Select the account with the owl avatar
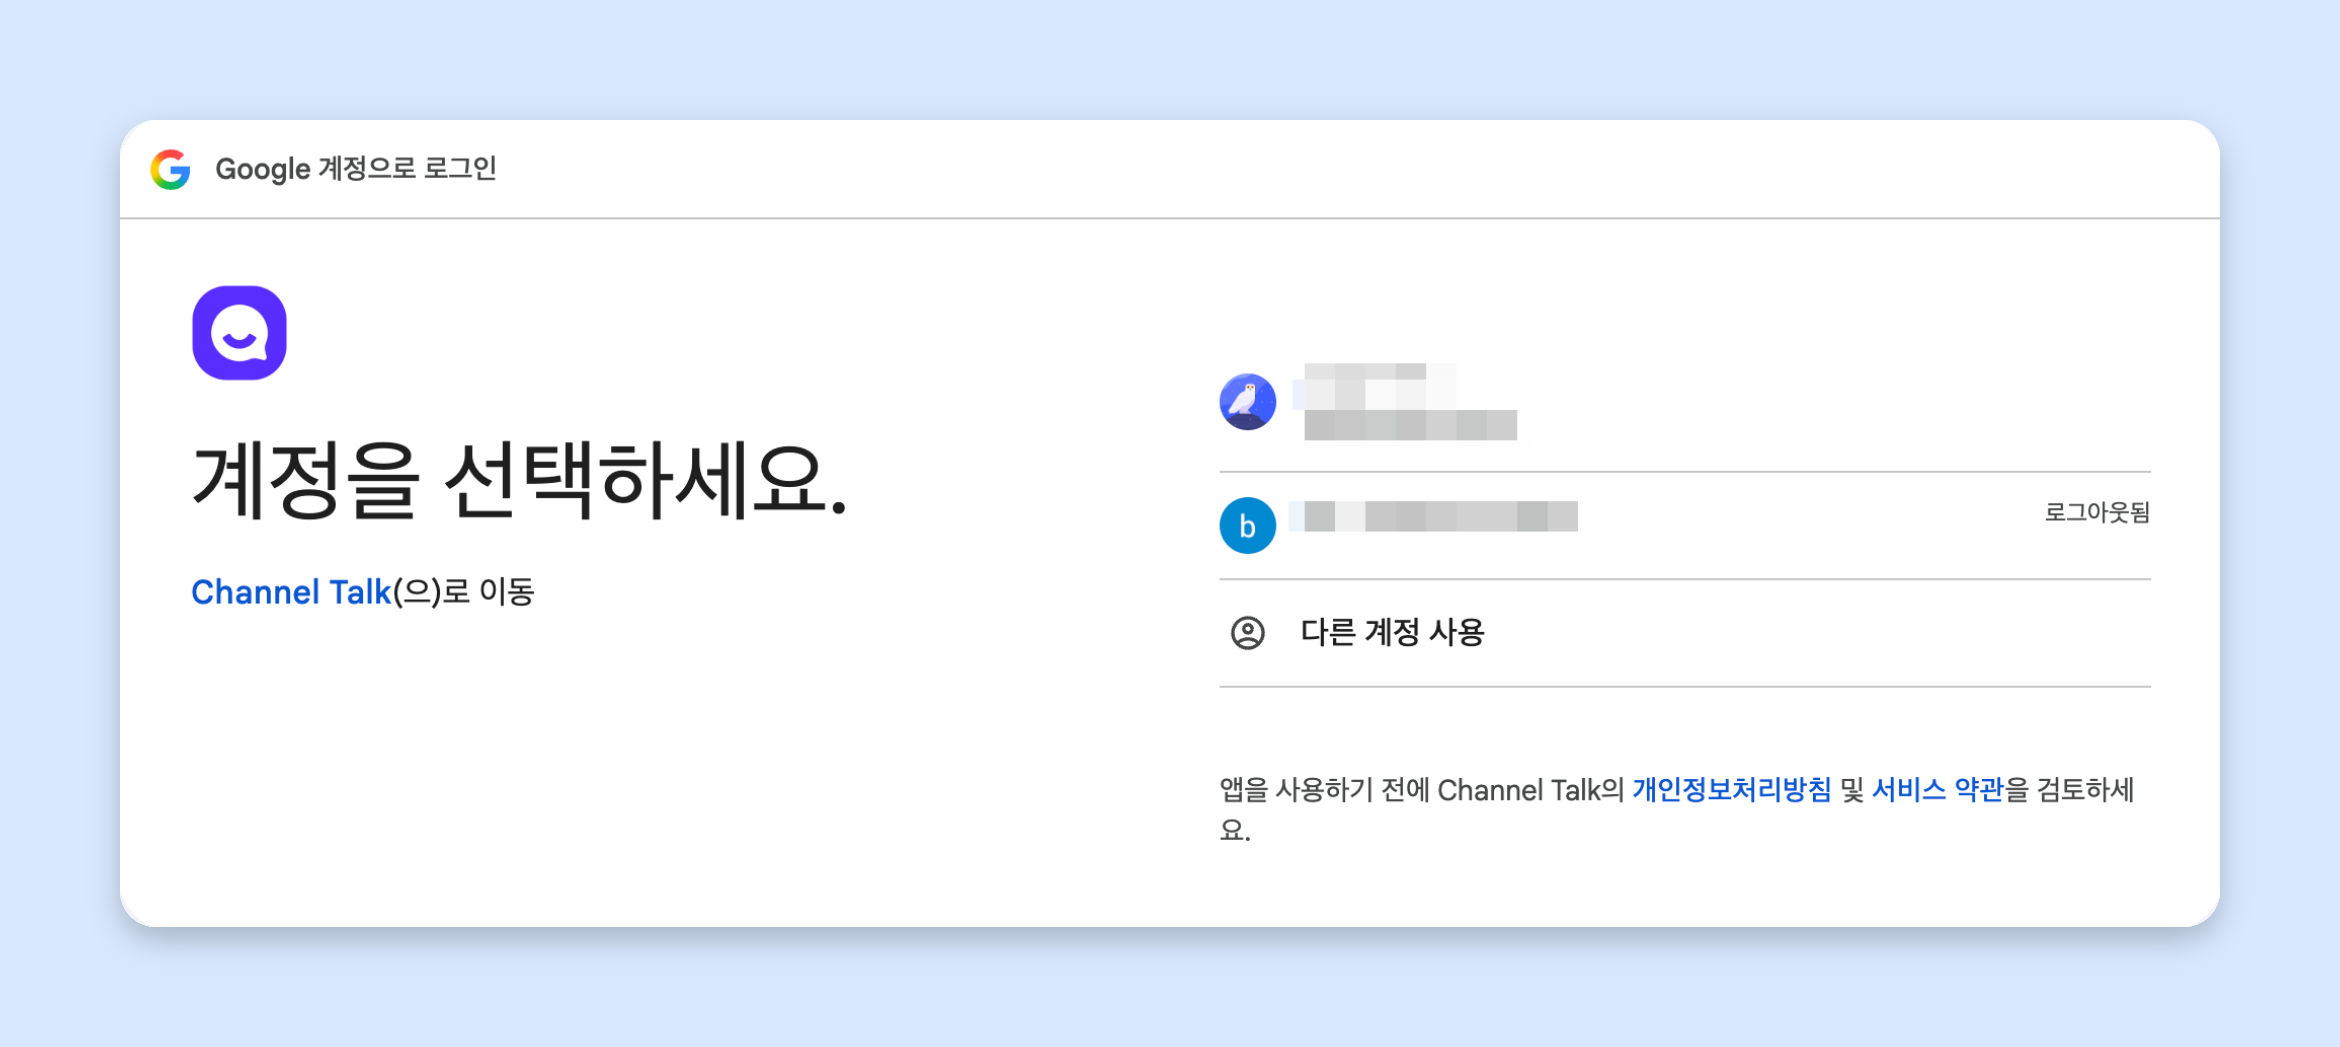The height and width of the screenshot is (1047, 2340). 1684,402
